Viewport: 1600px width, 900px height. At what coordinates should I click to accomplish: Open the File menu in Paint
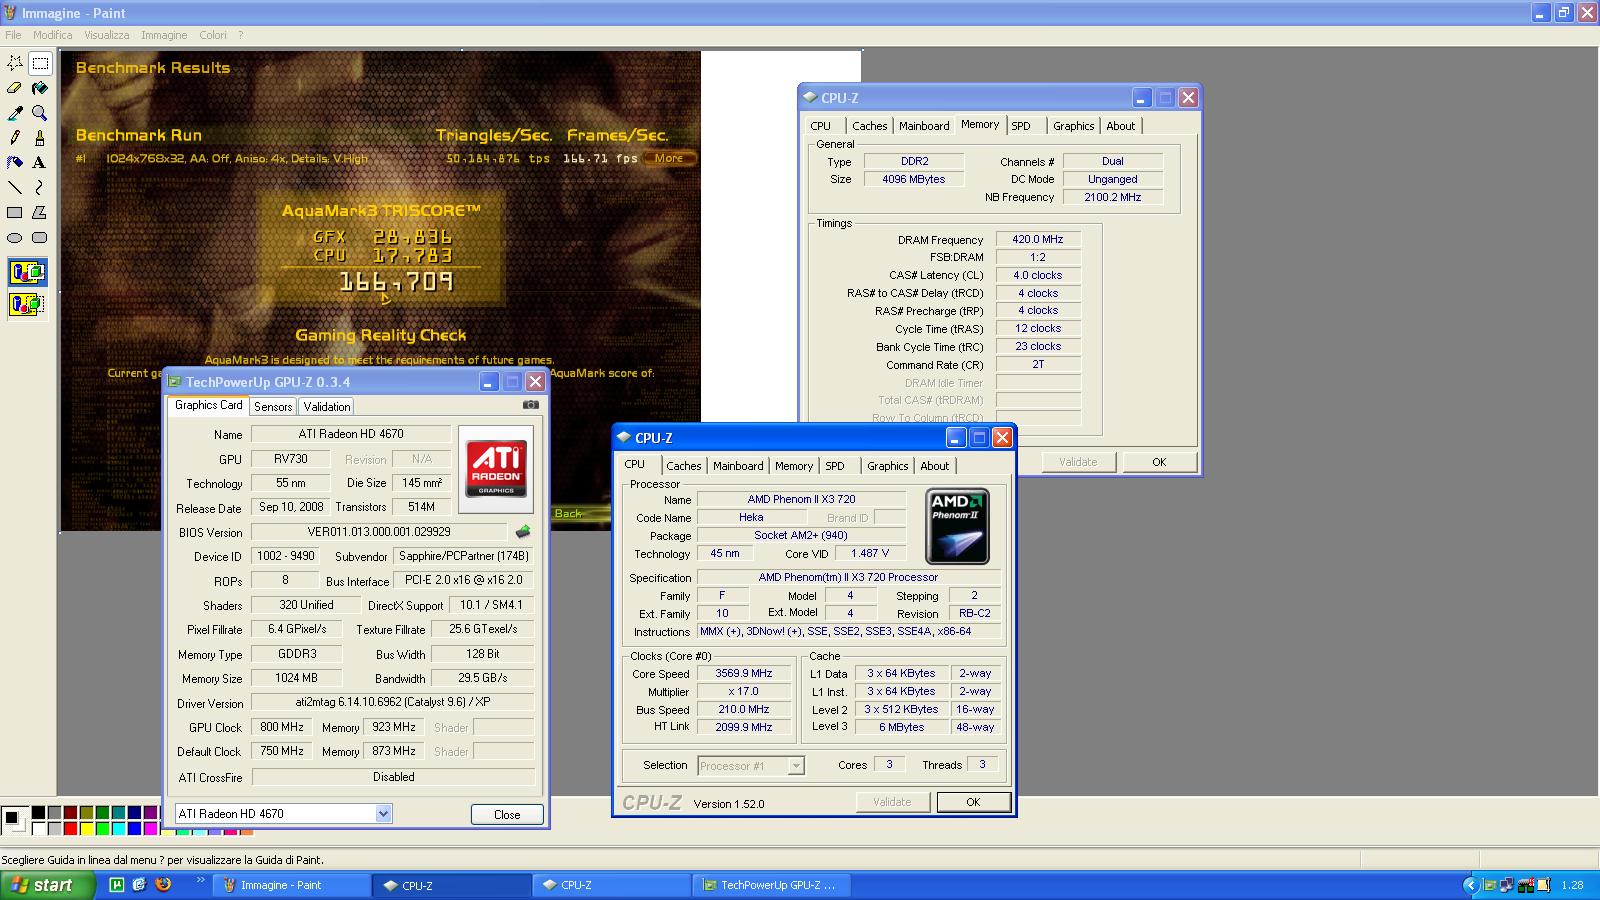[x=13, y=35]
